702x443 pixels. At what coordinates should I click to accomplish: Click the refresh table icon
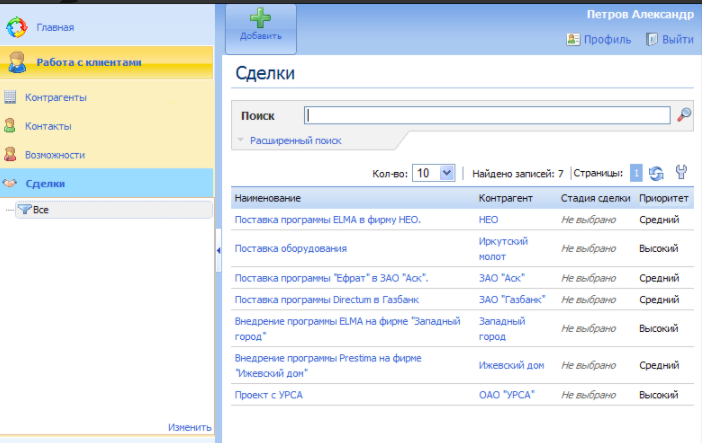657,173
